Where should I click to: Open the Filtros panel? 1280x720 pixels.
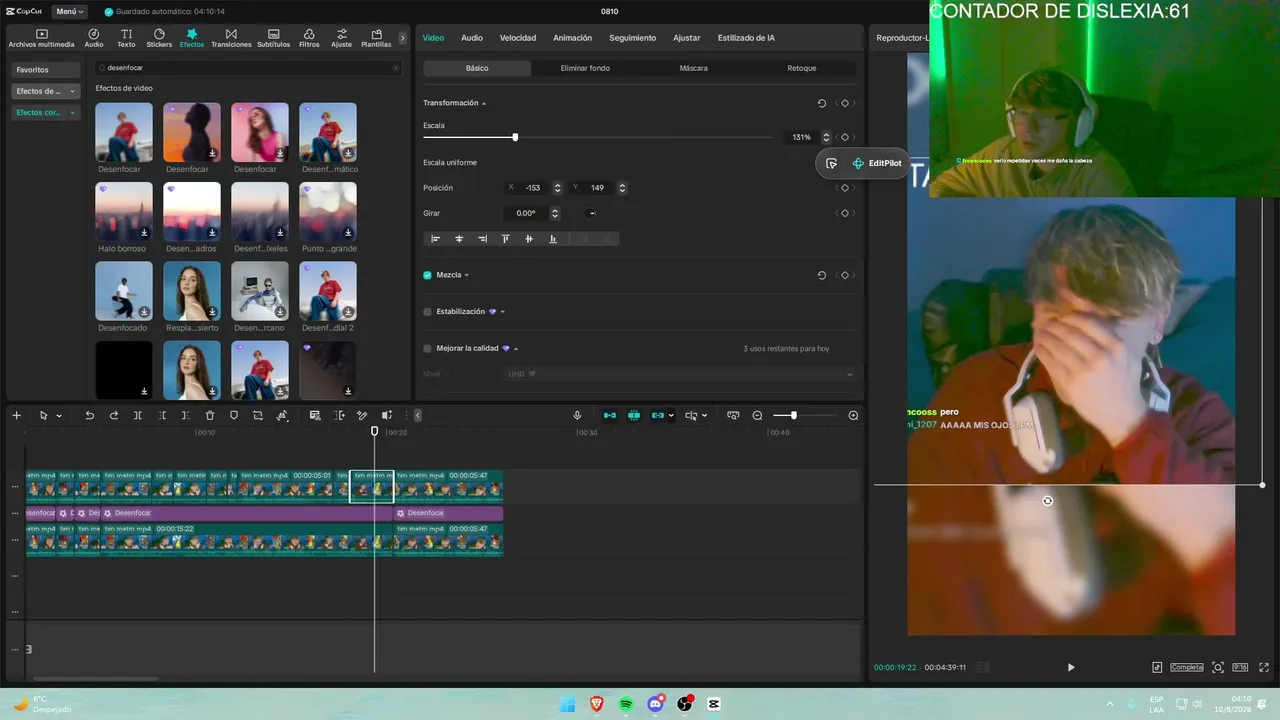pos(309,38)
